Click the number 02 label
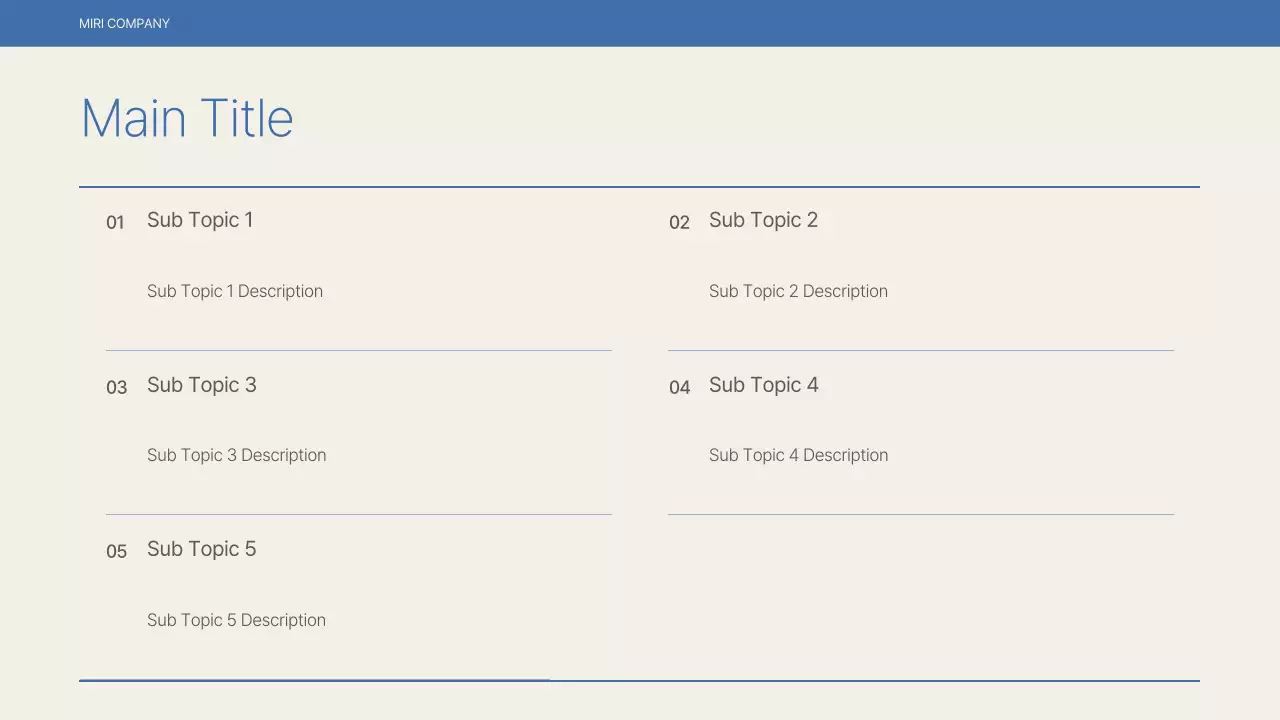The image size is (1280, 720). click(679, 222)
